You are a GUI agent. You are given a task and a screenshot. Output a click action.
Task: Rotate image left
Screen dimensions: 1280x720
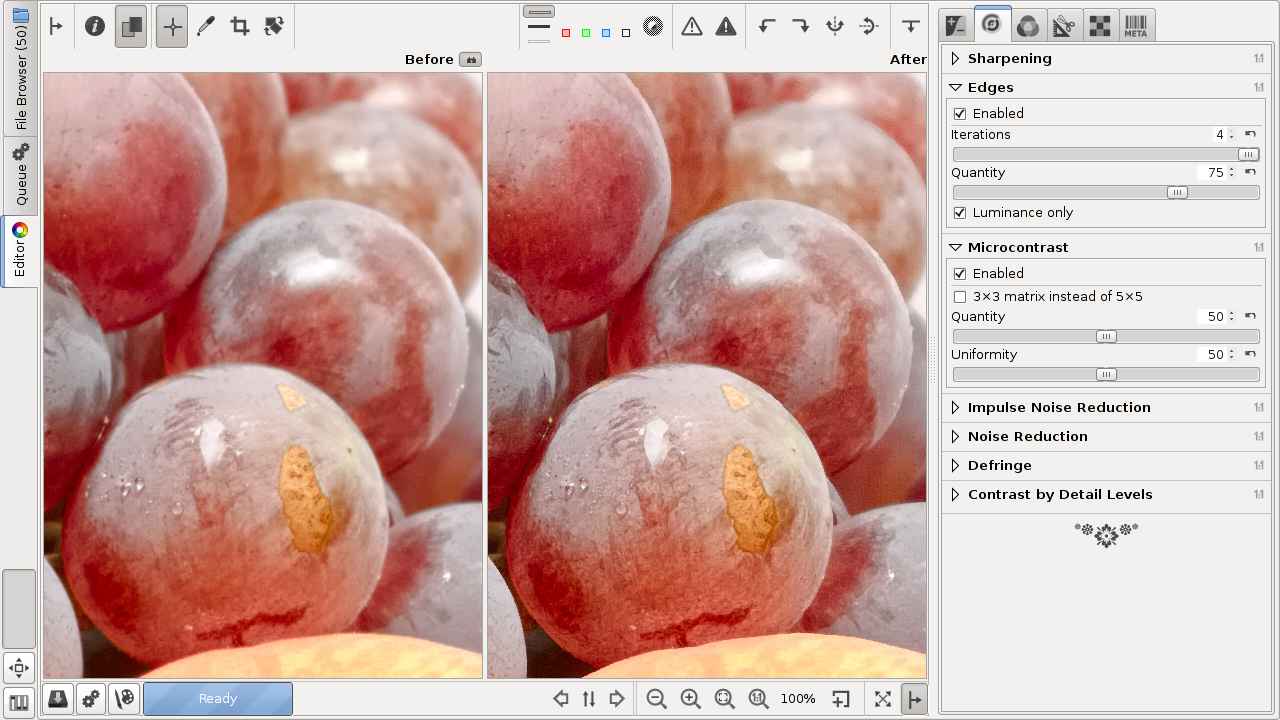[767, 27]
